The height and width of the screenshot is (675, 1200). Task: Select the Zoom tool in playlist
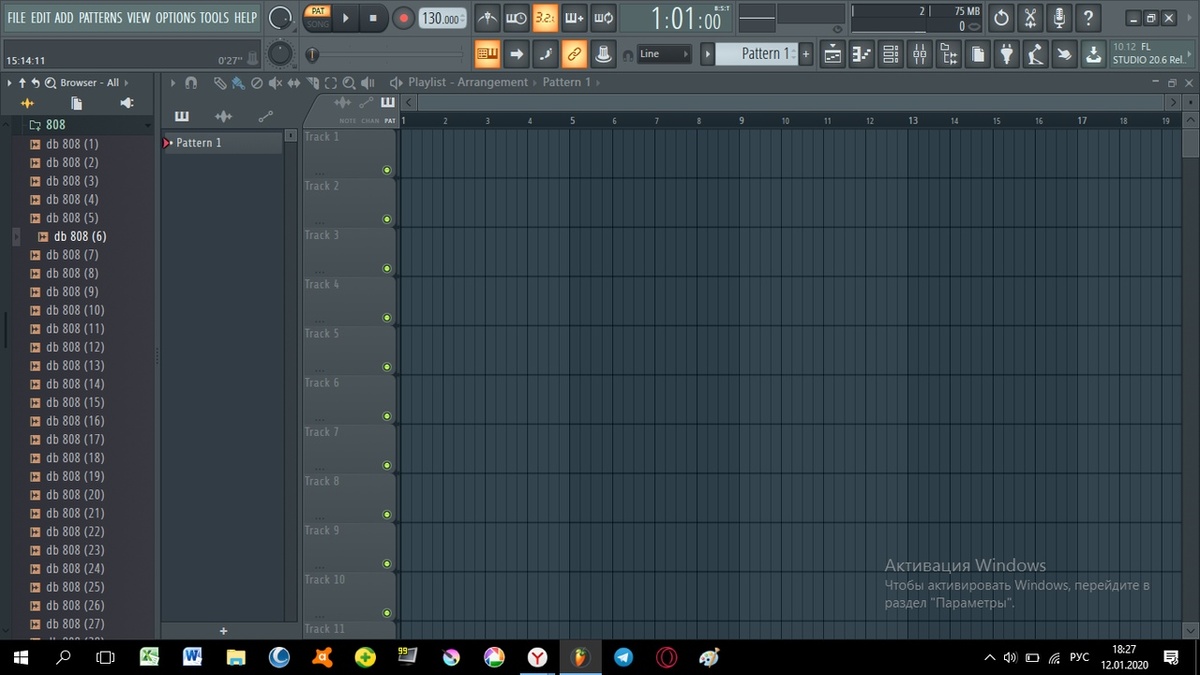pos(348,83)
